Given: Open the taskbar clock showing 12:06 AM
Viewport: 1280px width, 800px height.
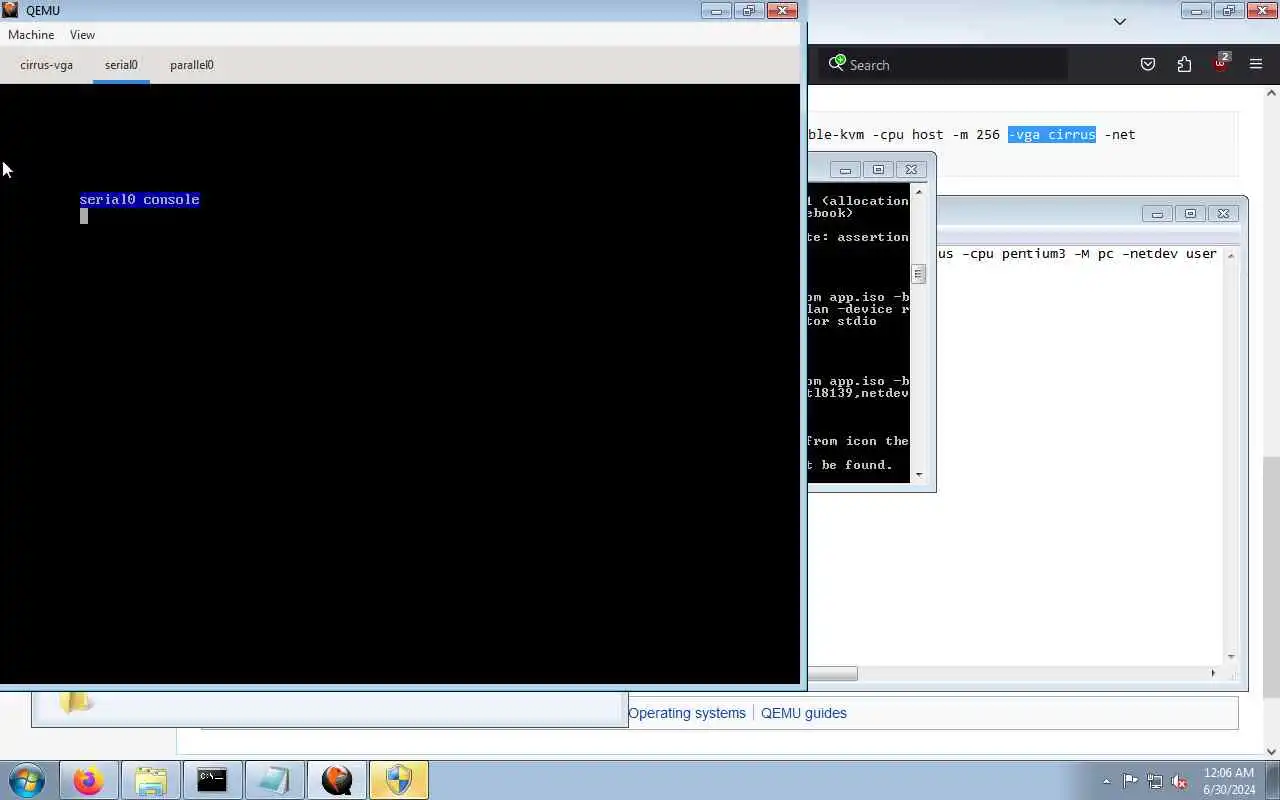Looking at the screenshot, I should [x=1229, y=781].
